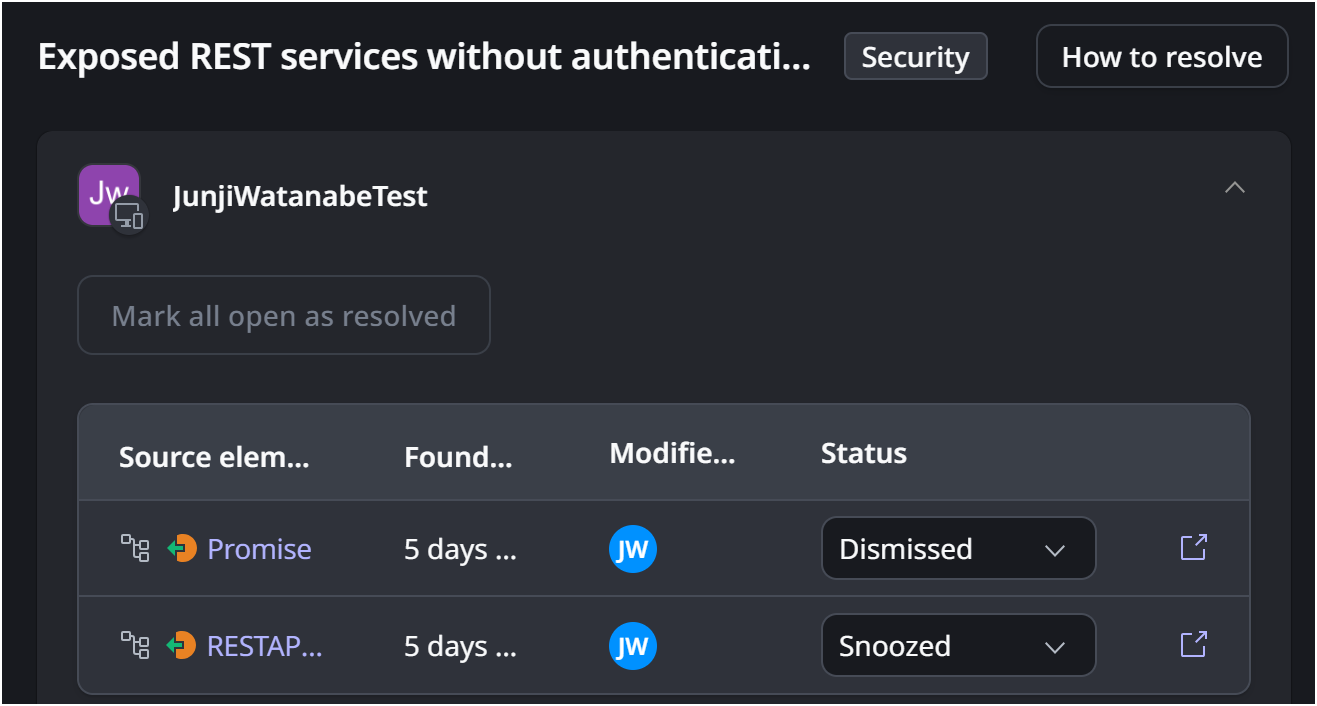Open the Promise source element link
Screen dimensions: 1317x706
(x=259, y=549)
